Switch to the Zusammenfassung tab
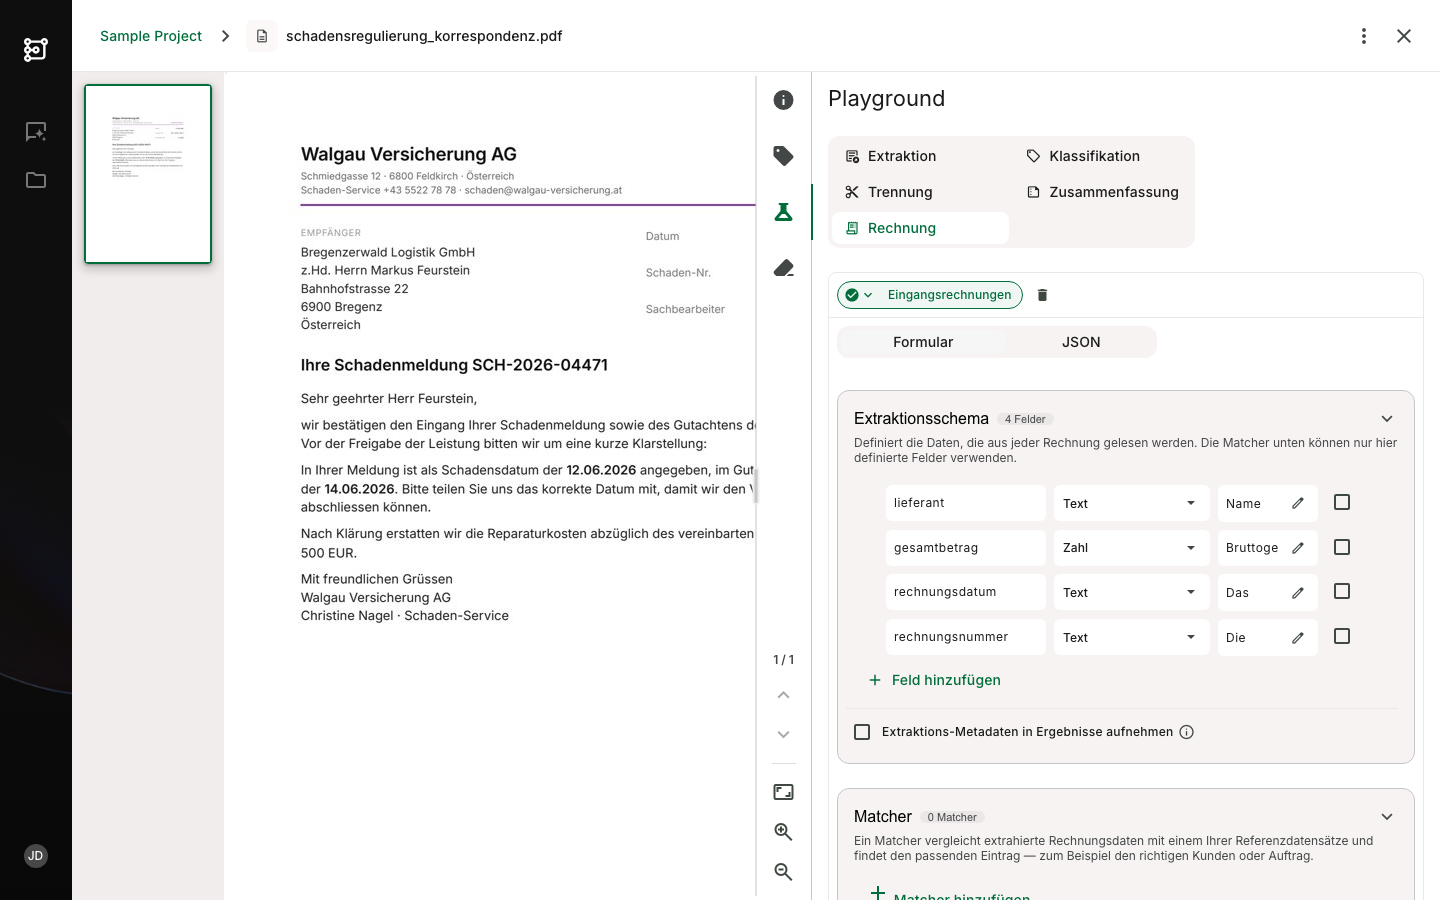 point(1102,192)
